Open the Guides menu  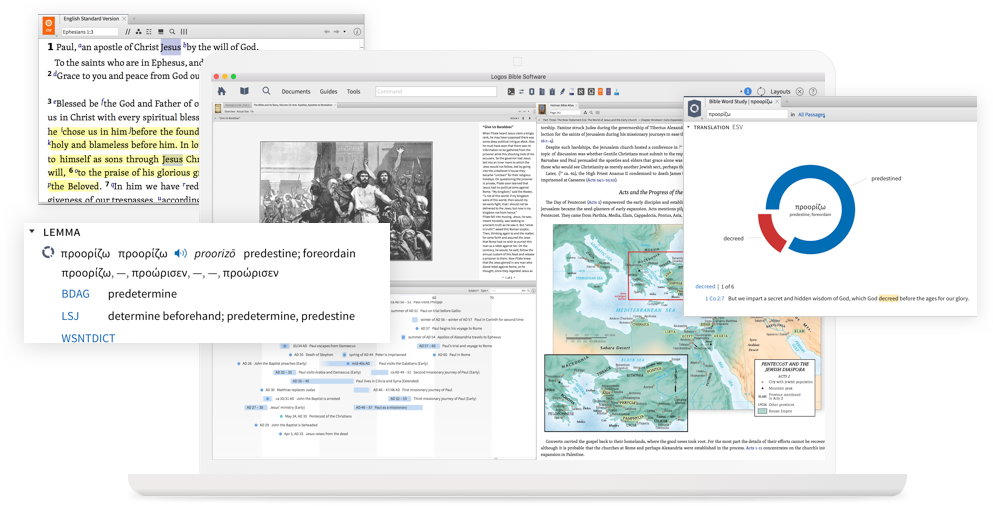(328, 92)
